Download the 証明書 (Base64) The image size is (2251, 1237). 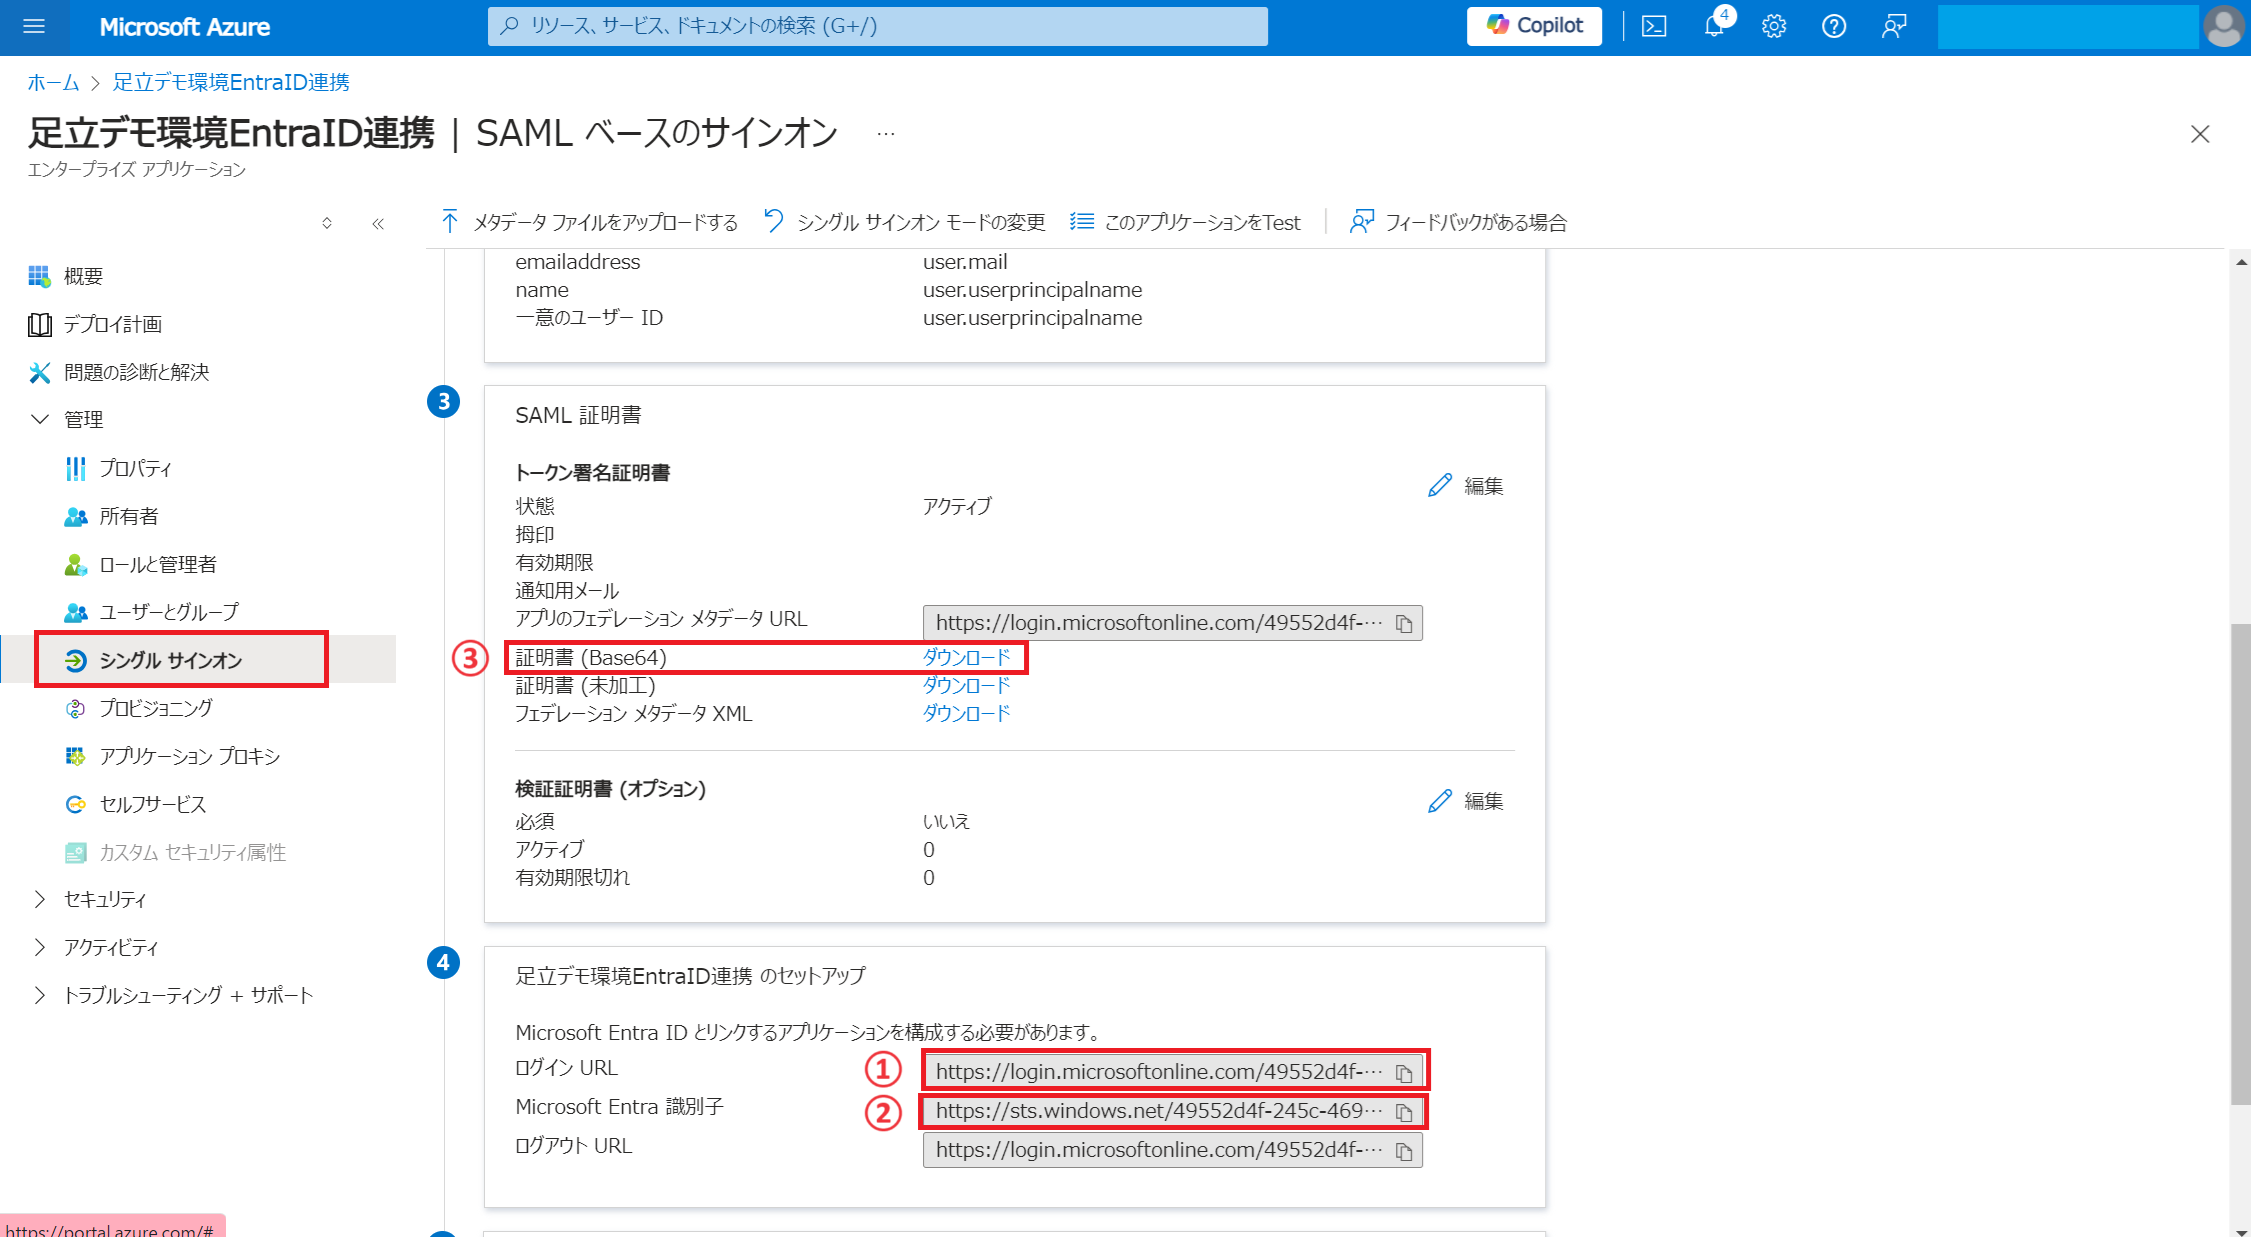coord(966,657)
